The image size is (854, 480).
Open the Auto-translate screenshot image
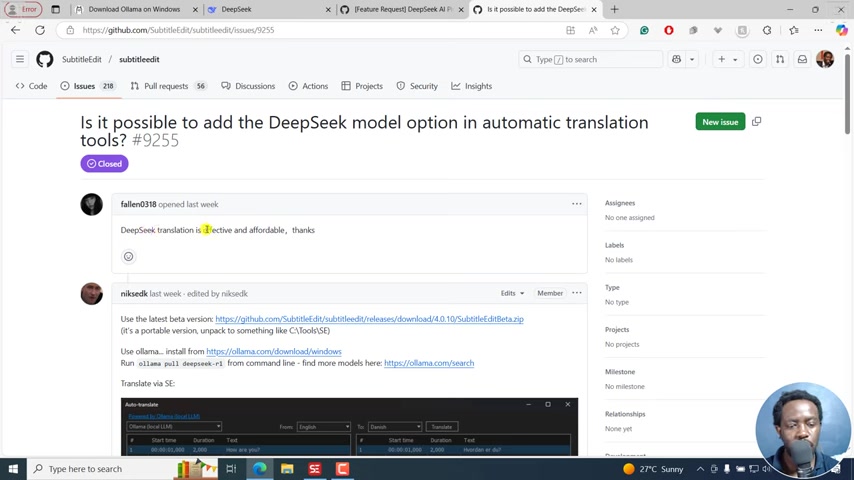(349, 427)
